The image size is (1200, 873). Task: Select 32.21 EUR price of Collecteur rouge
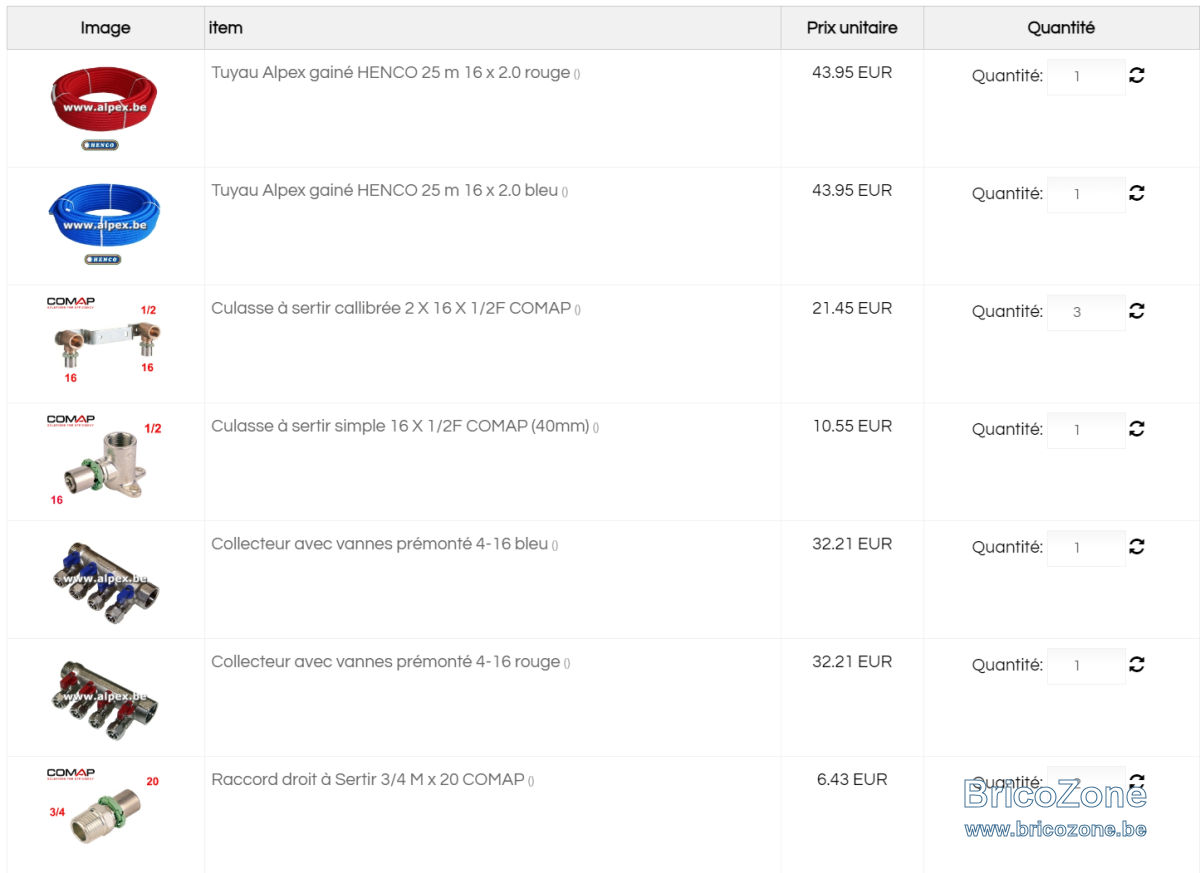coord(852,663)
